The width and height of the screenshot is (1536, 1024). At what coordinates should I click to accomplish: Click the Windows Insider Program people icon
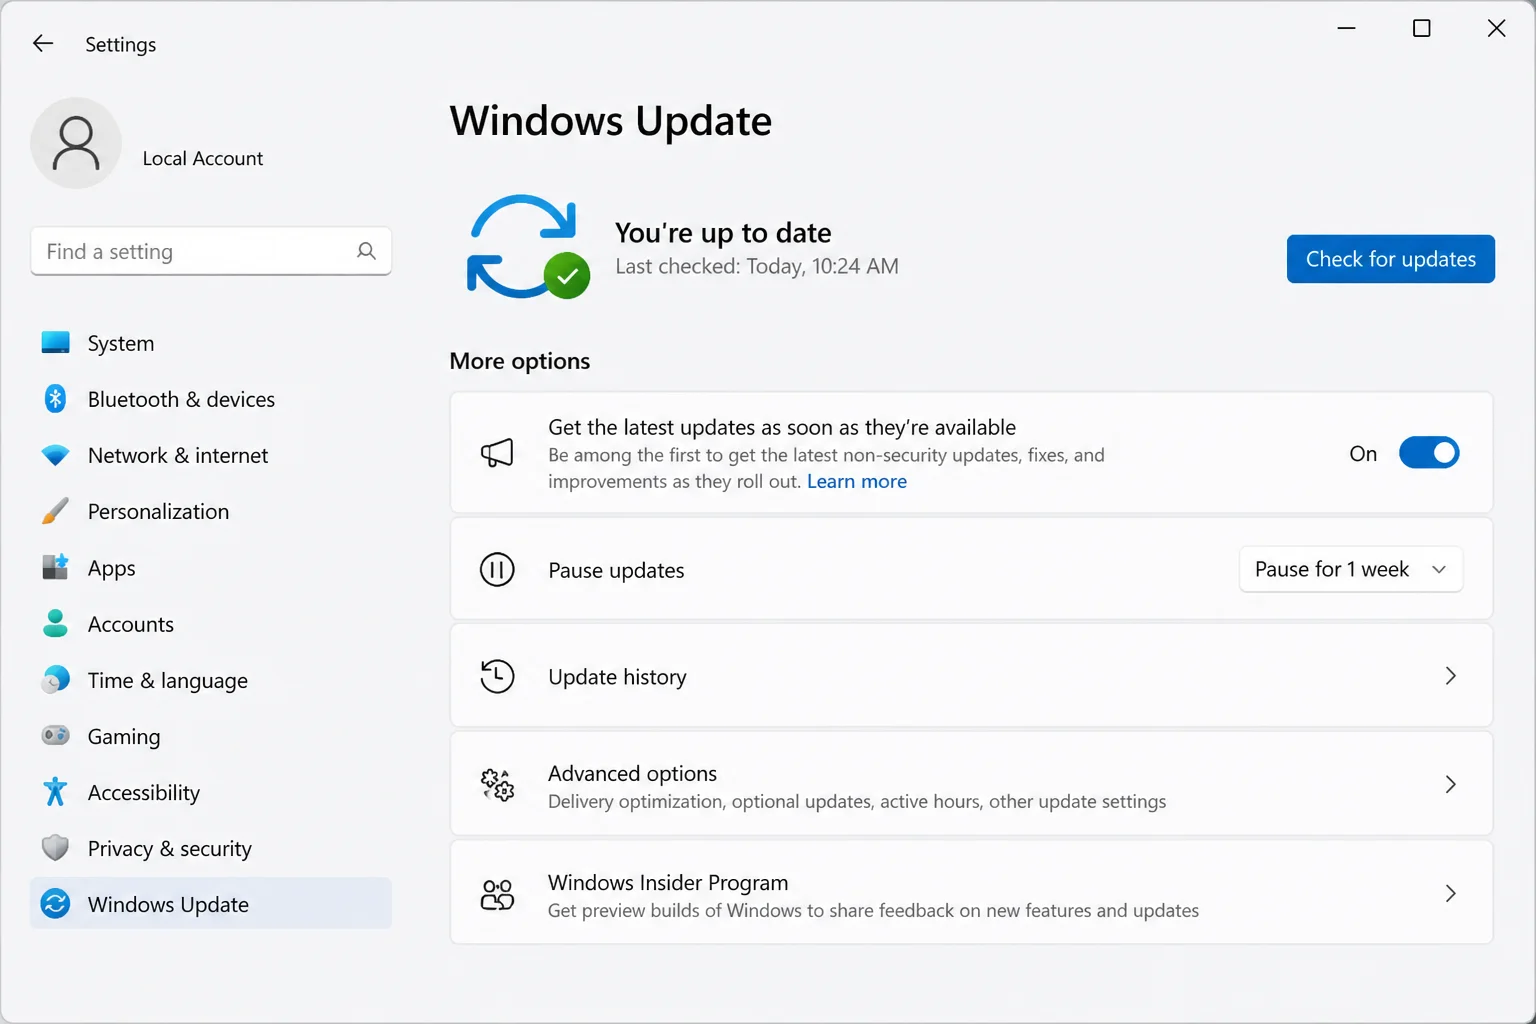tap(497, 894)
